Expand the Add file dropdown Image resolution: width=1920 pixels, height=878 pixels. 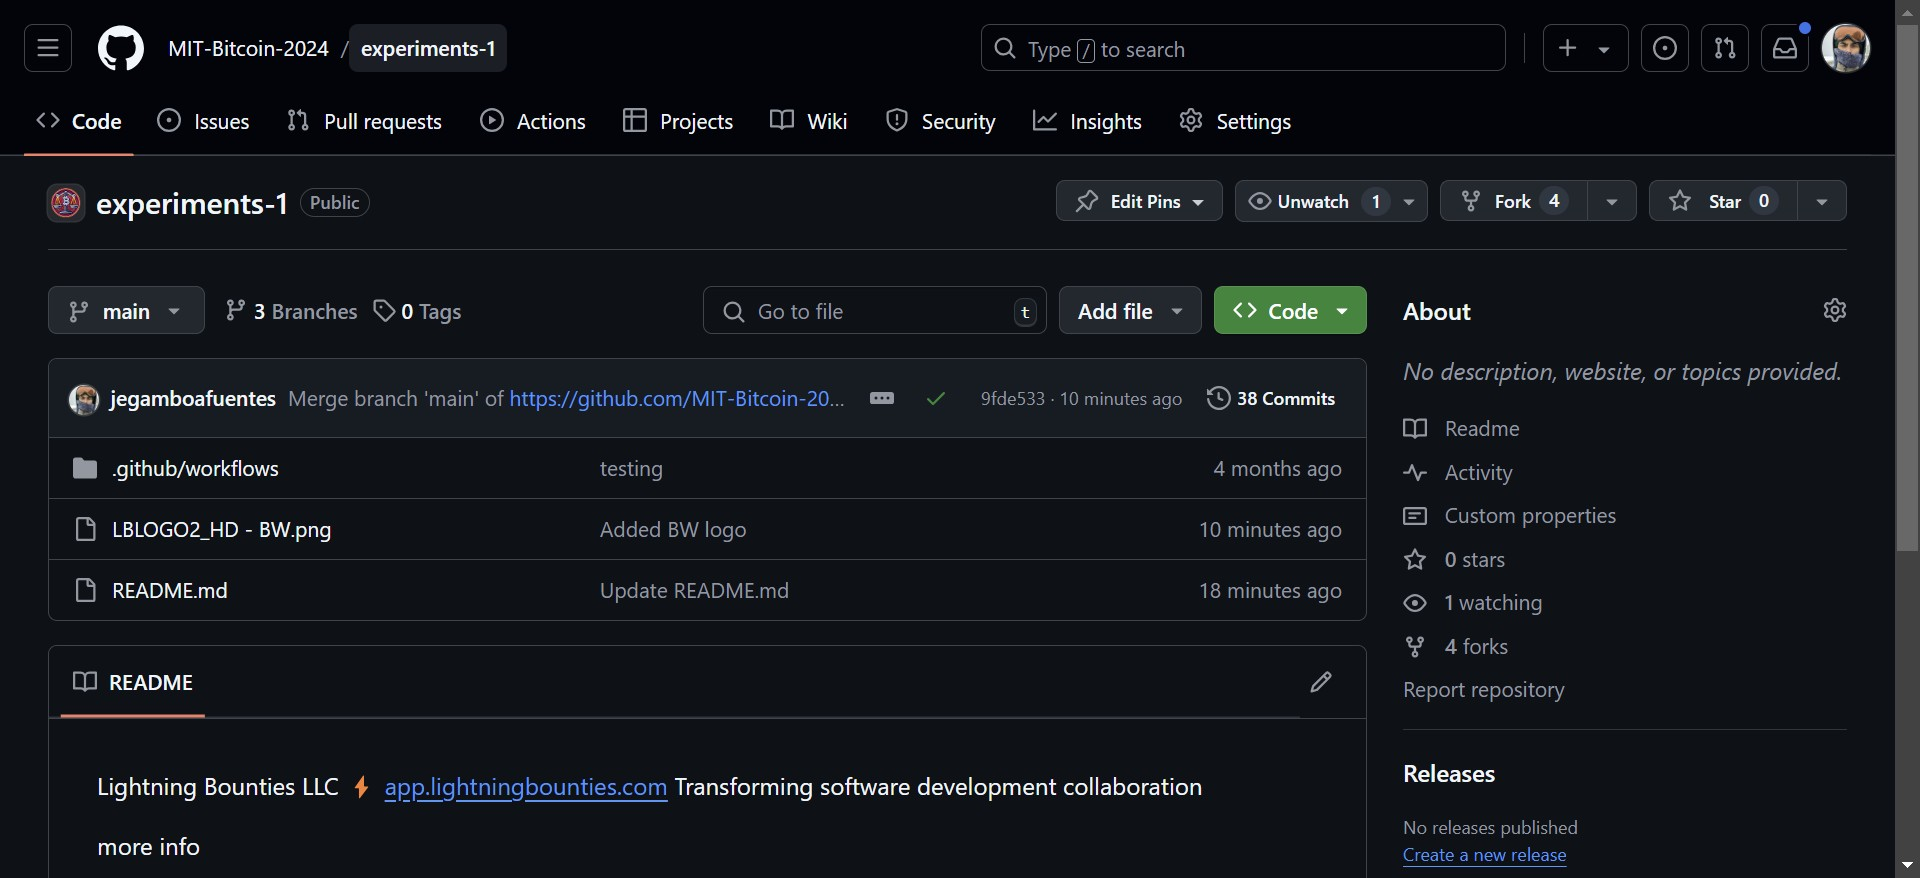pos(1130,311)
